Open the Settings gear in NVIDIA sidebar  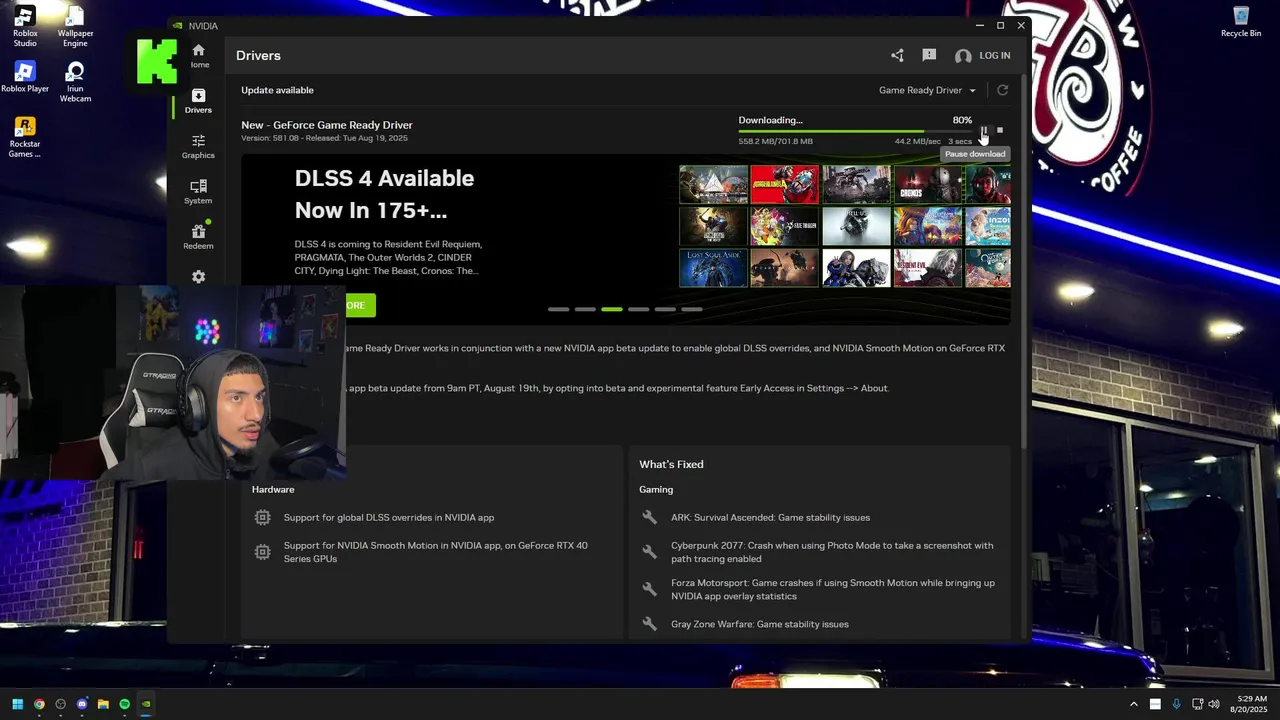pos(198,277)
